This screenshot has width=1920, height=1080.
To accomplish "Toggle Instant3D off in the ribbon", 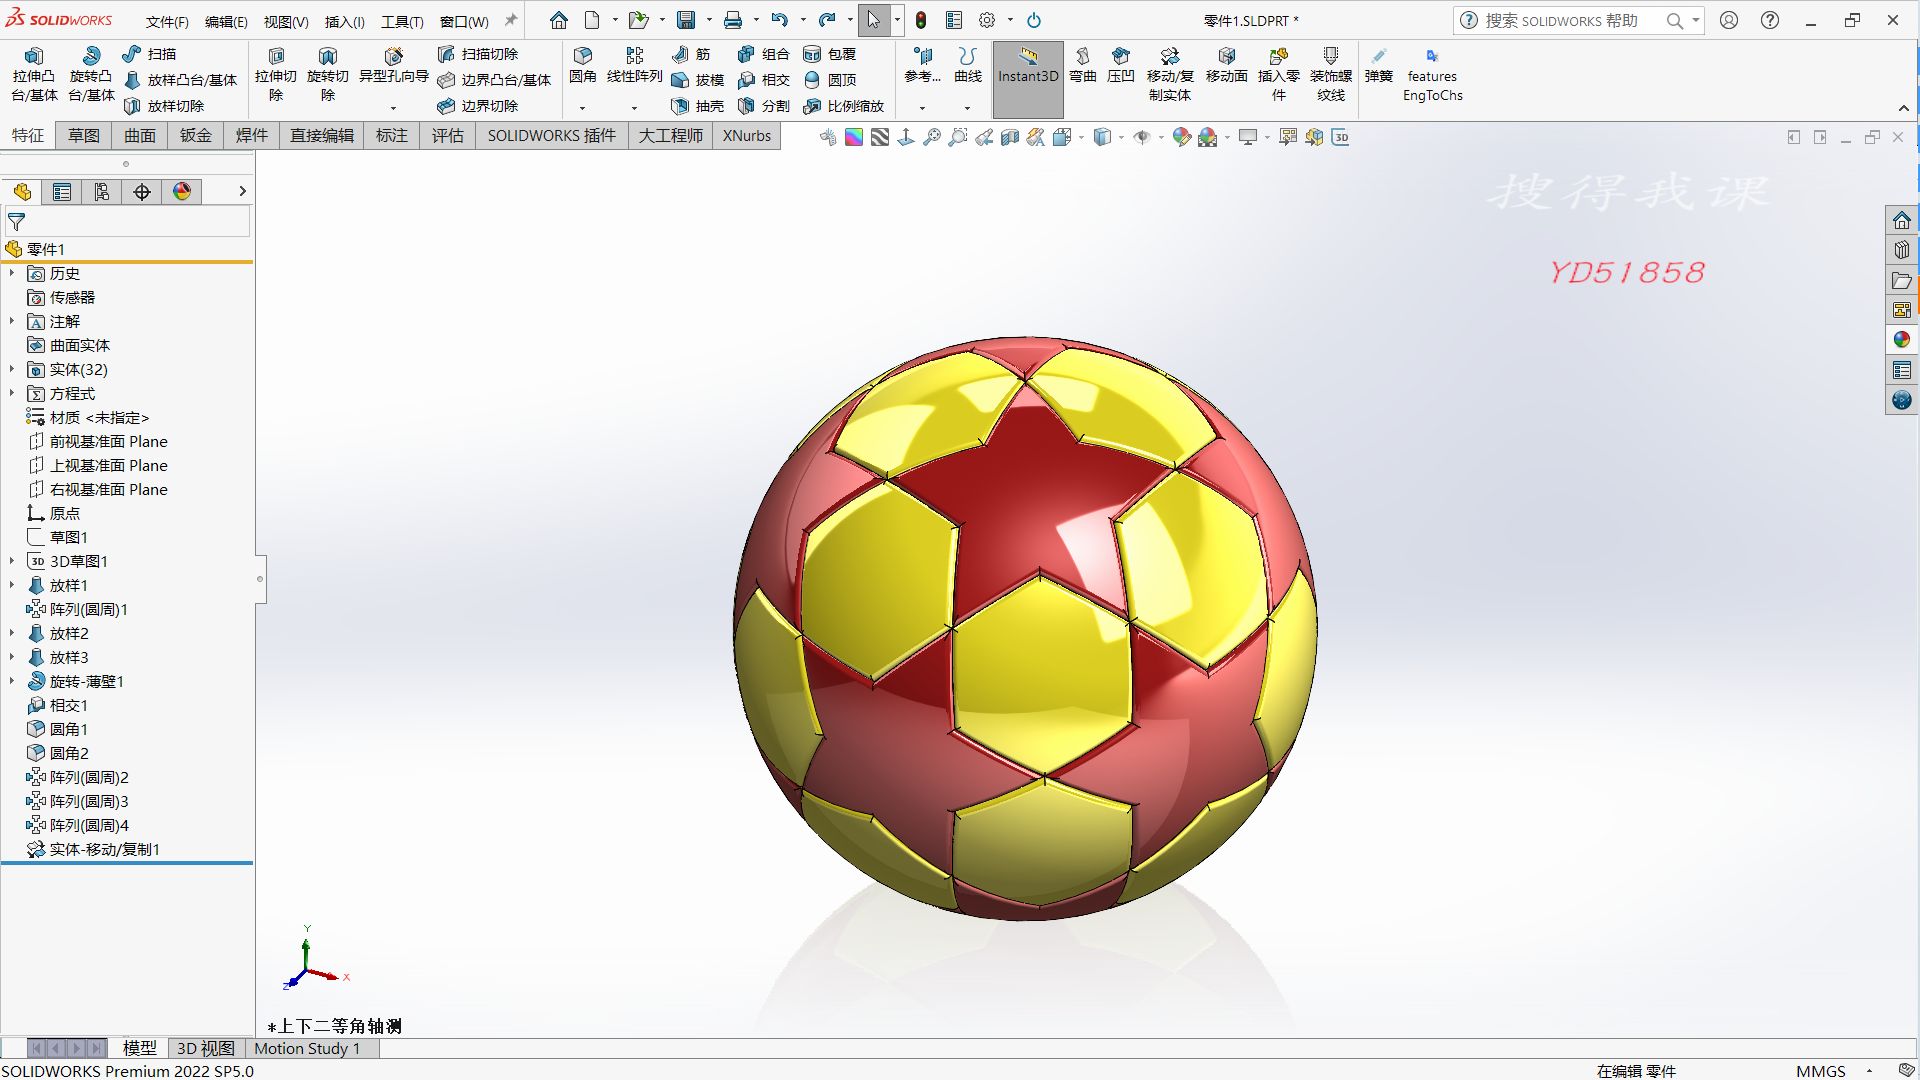I will click(1027, 75).
